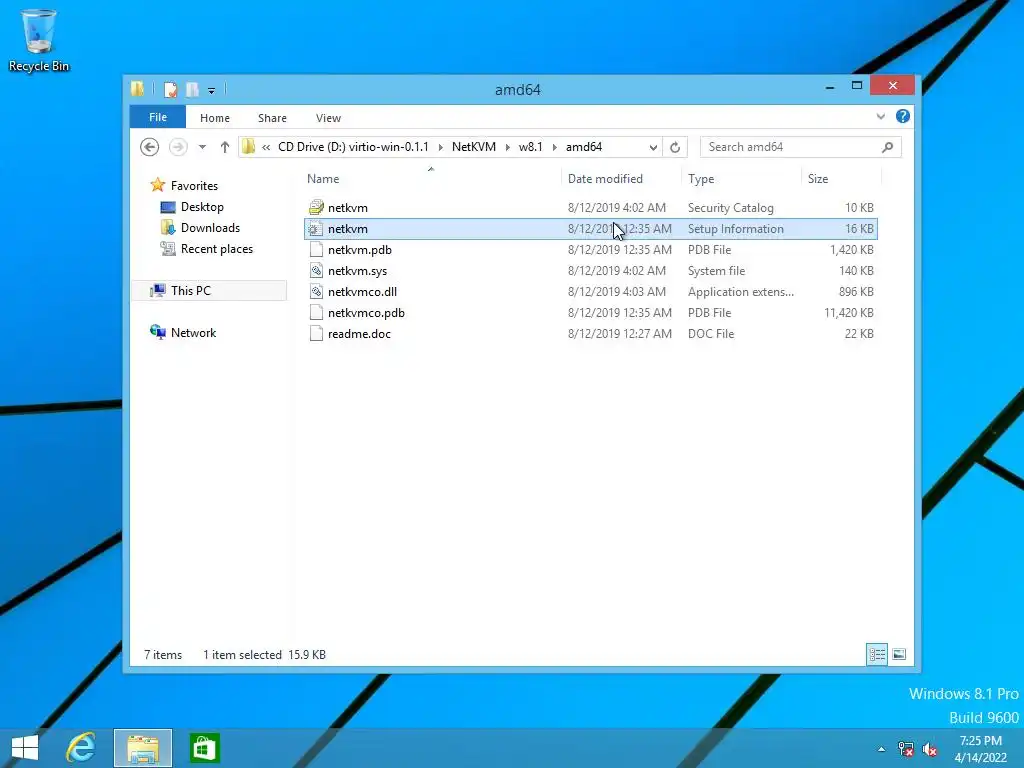Click the CD Drive (D:) virtio-win-0.1.1 breadcrumb

353,147
